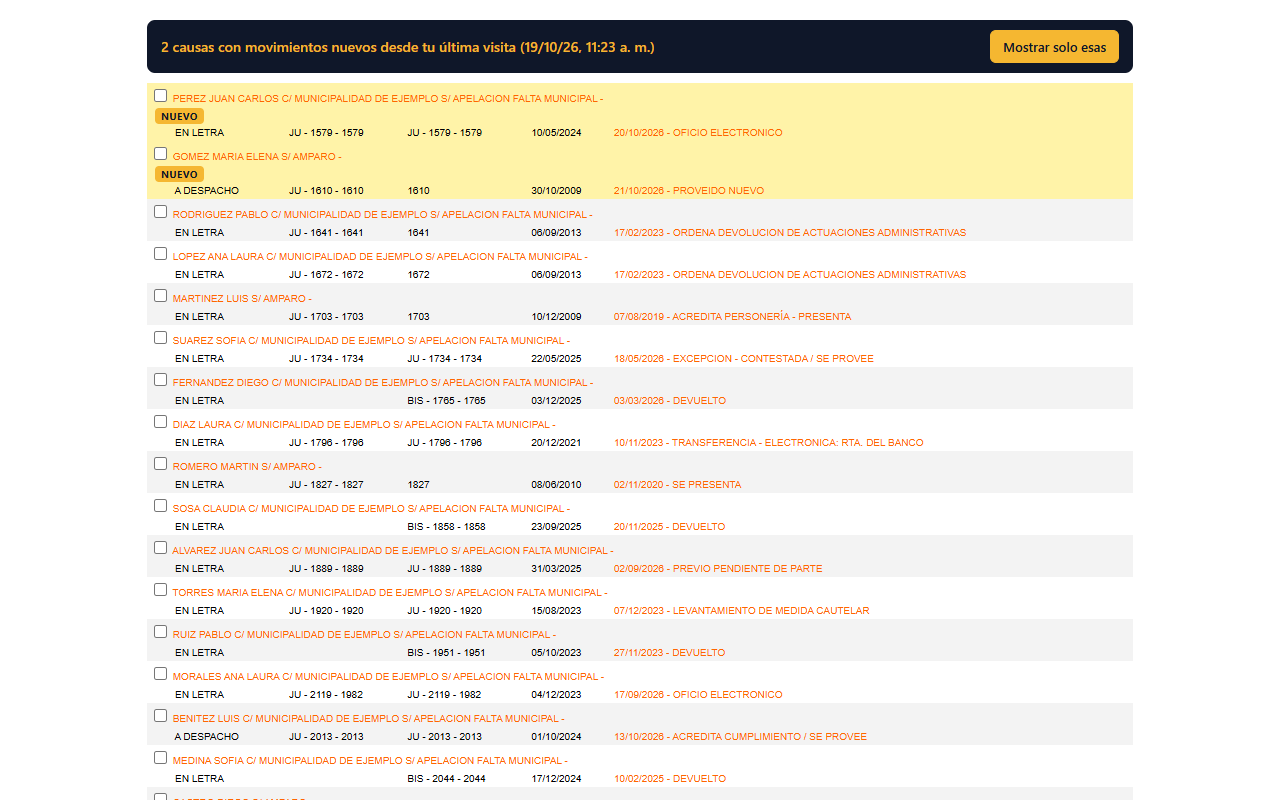
Task: Toggle checkbox next to LOPEZ ANA LAURA
Action: [x=160, y=254]
